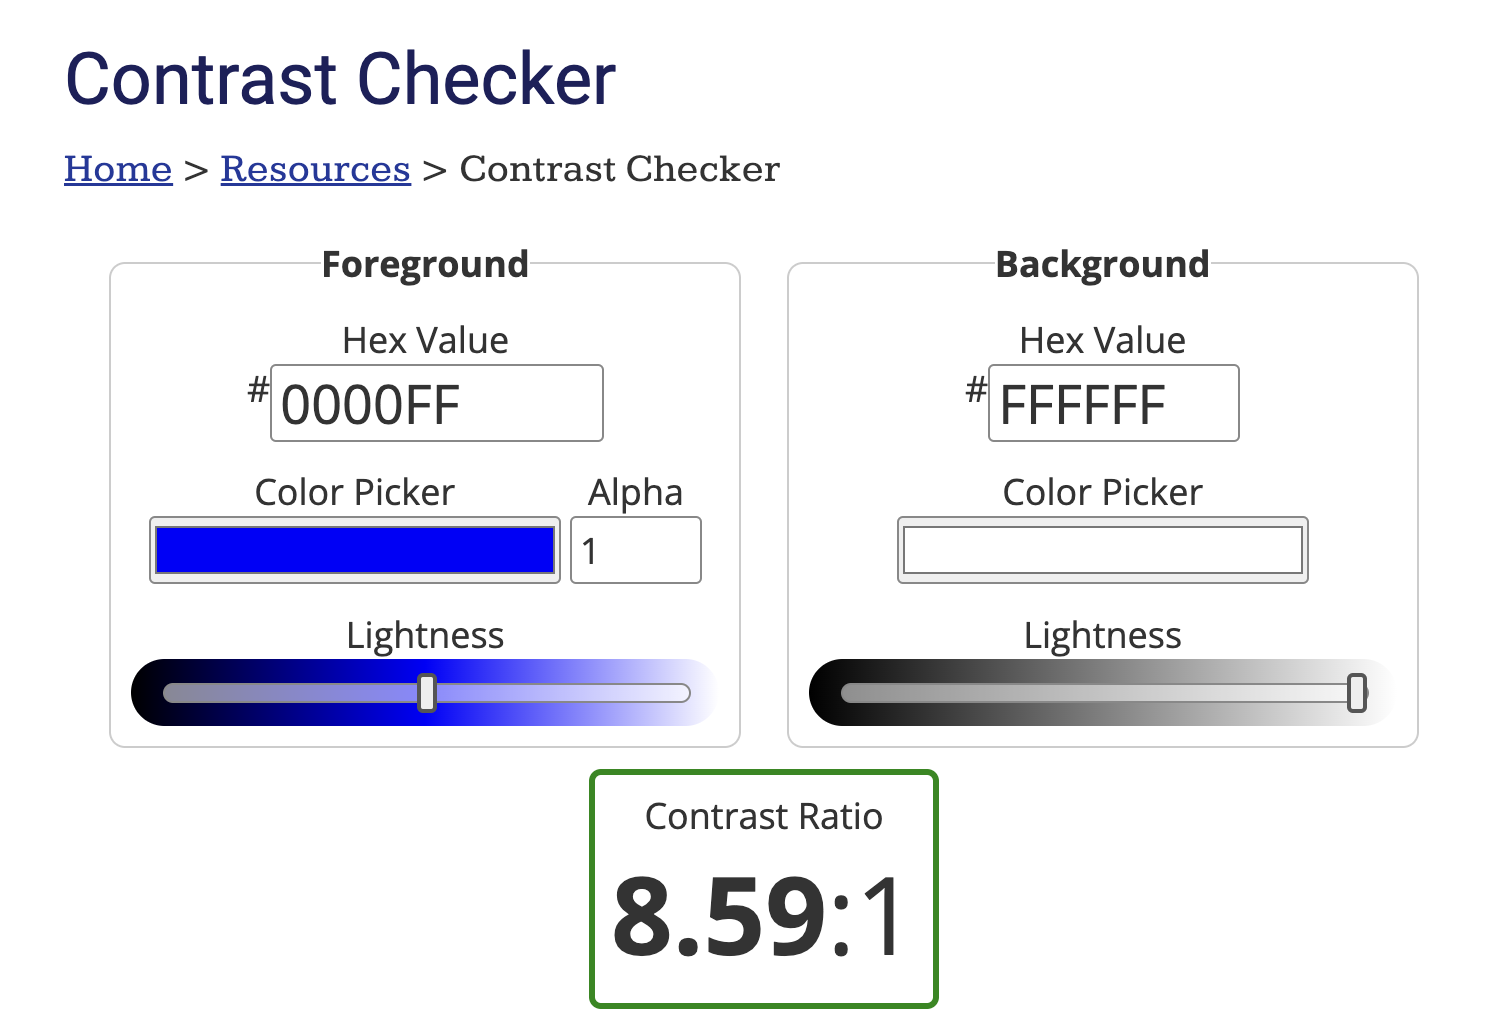Click the Background "Lightness" label
Screen dimensions: 1500x1028
1102,636
